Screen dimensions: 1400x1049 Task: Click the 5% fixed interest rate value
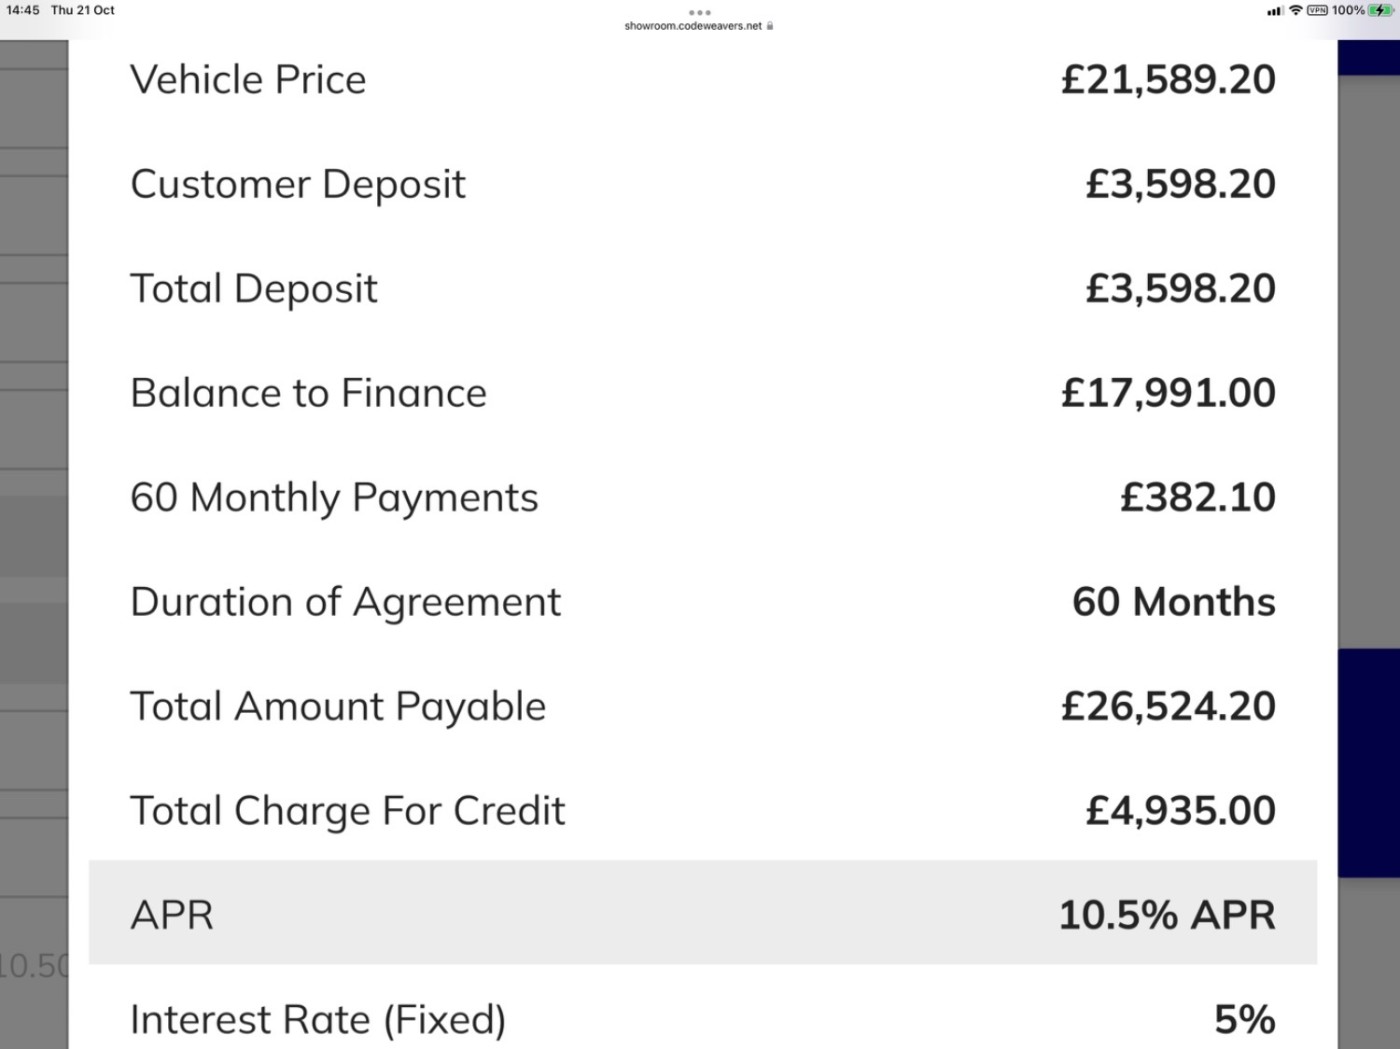point(1245,1020)
